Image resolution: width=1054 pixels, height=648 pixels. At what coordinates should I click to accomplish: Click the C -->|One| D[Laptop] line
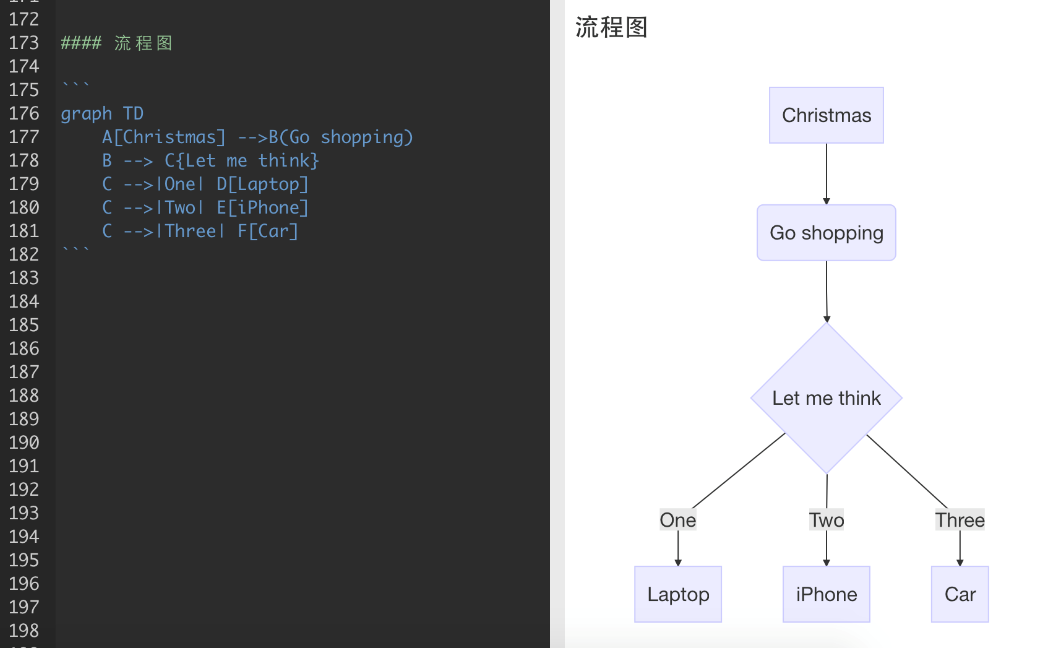205,184
